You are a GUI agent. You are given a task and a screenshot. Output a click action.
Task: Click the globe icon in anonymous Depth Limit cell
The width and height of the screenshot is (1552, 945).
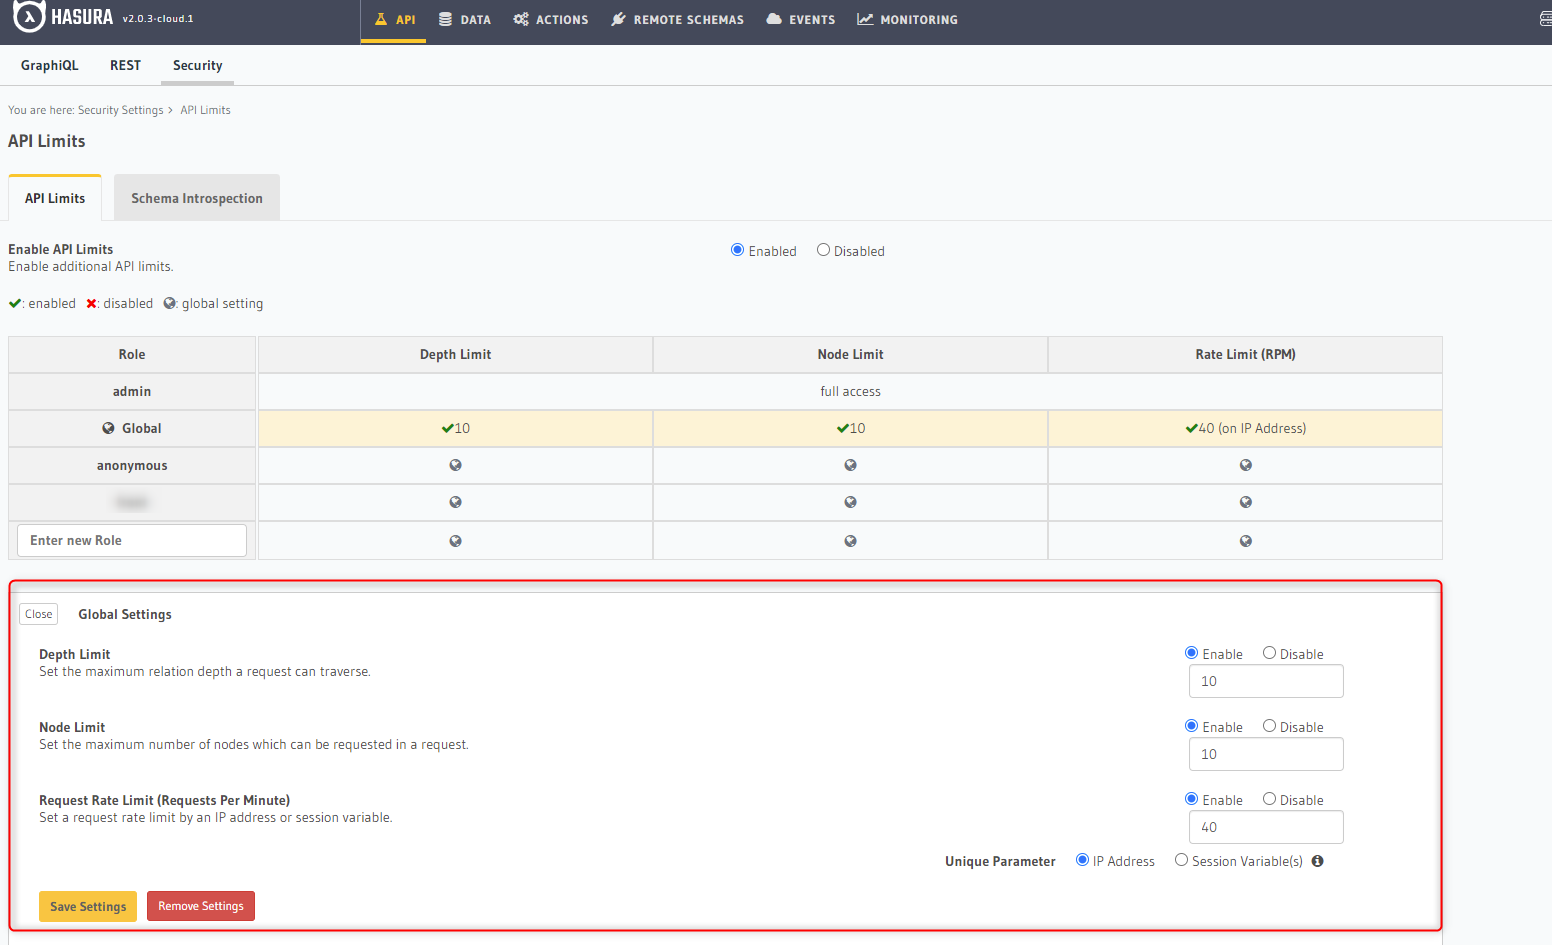(x=455, y=464)
